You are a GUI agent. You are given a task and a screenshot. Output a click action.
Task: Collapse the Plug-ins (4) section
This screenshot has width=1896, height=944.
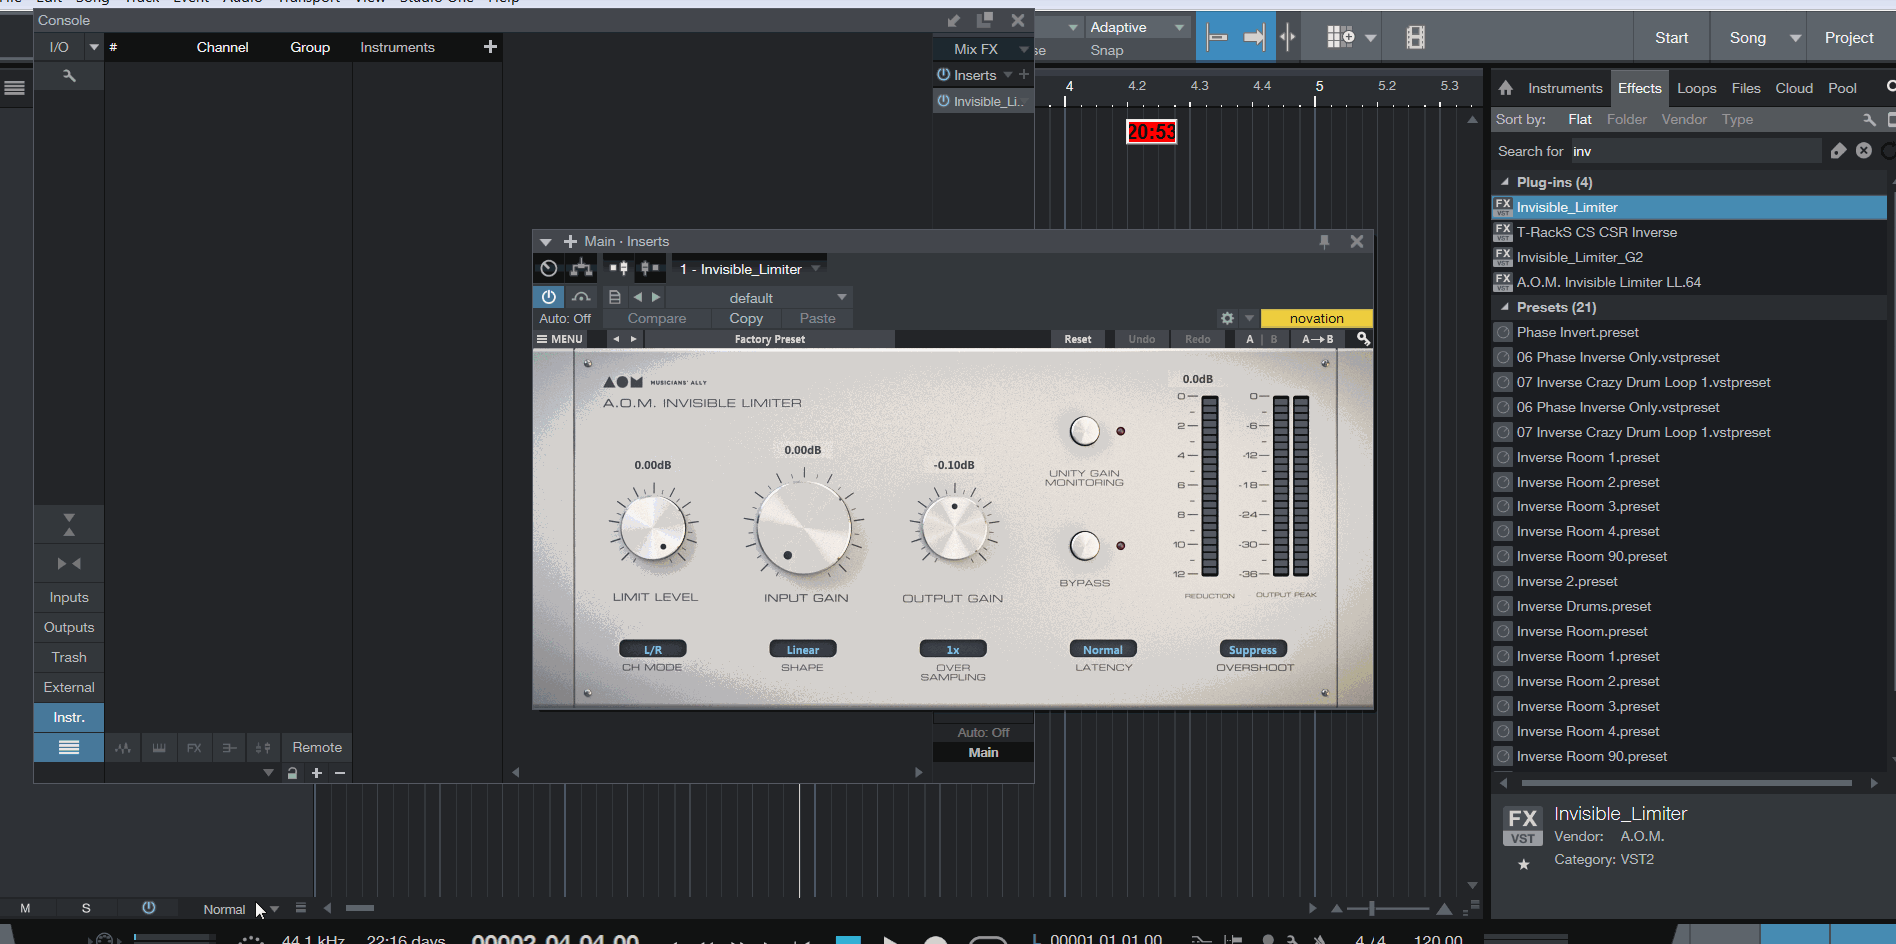1505,182
